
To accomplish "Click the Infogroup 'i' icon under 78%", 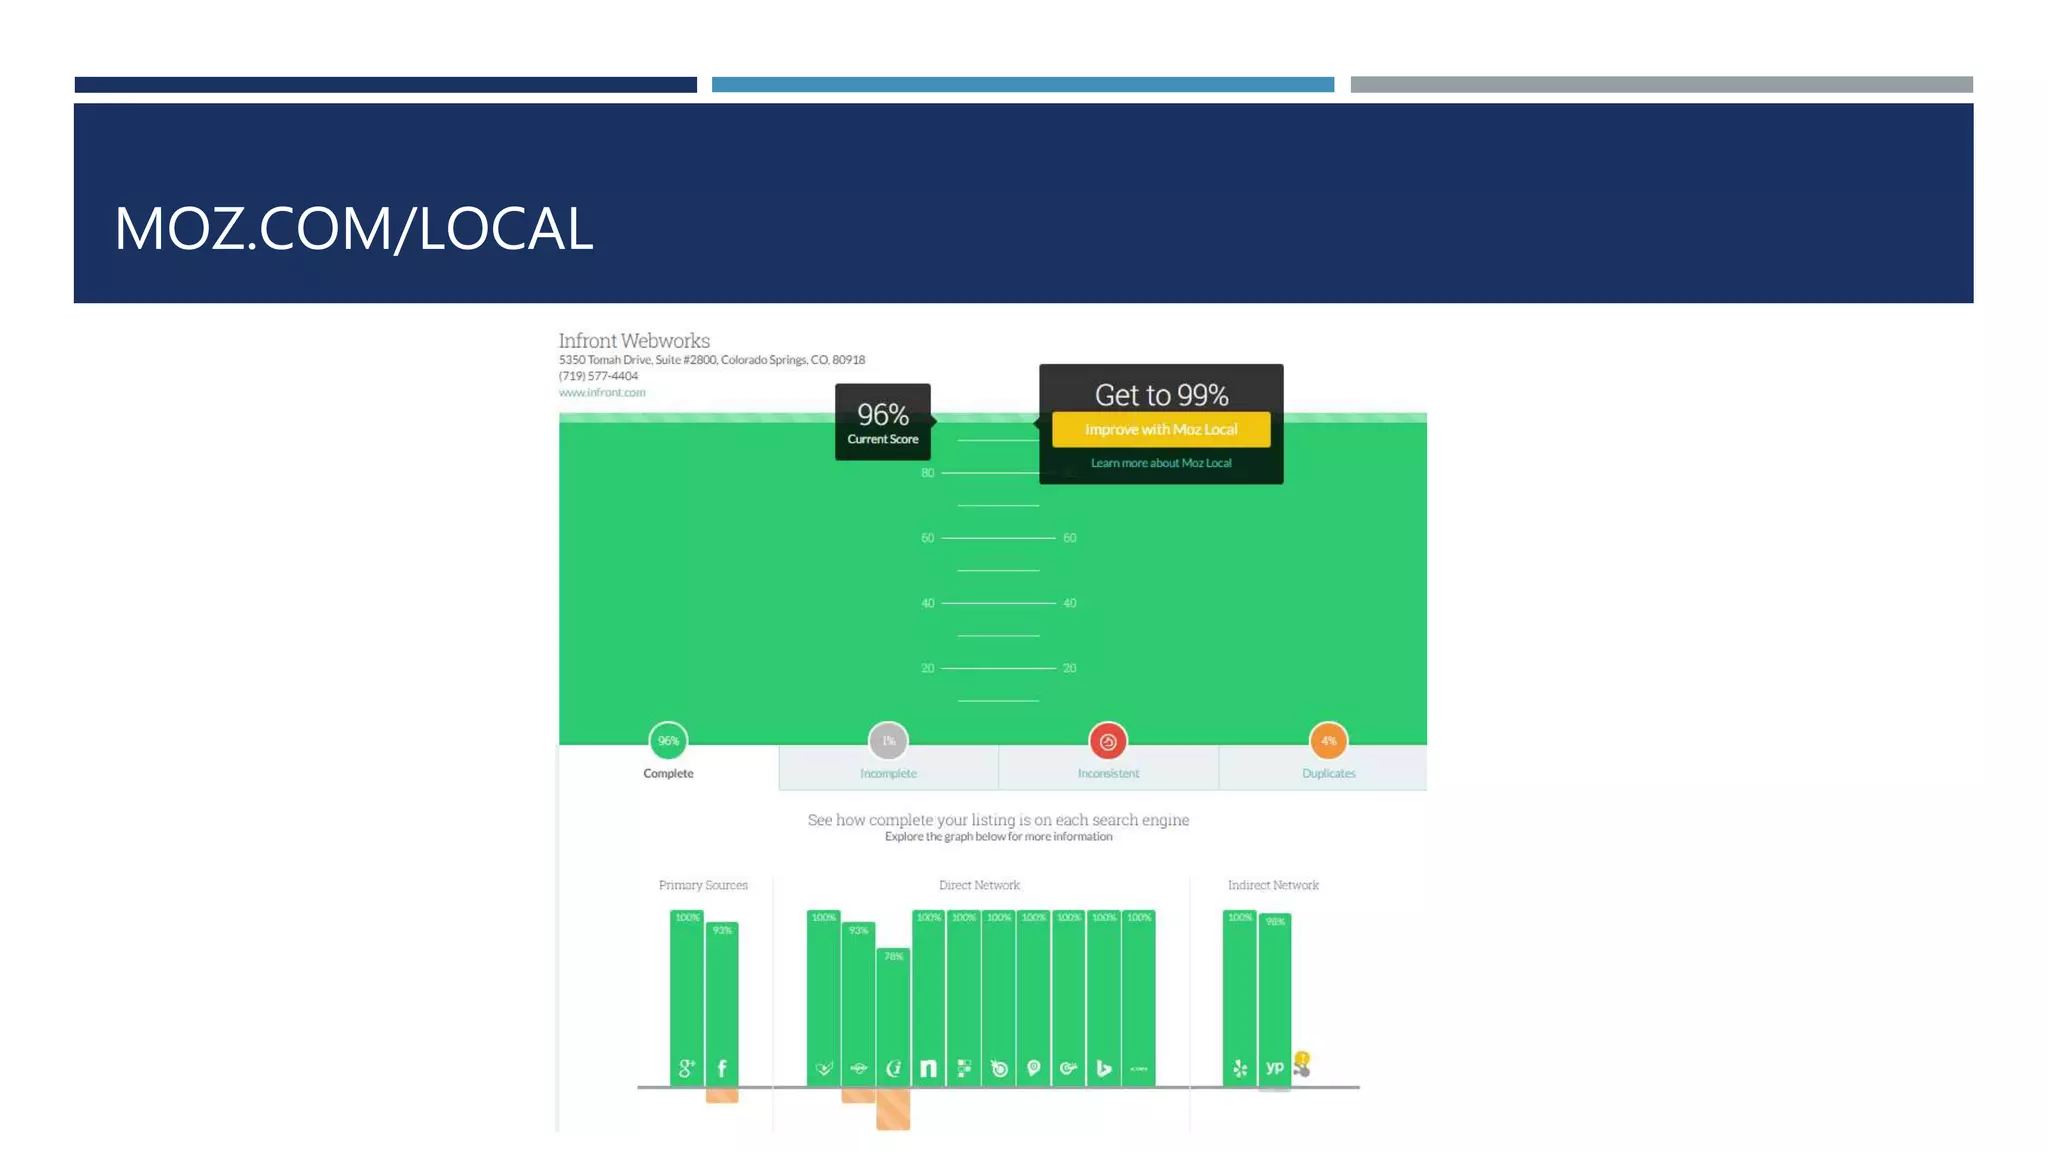I will click(x=894, y=1069).
